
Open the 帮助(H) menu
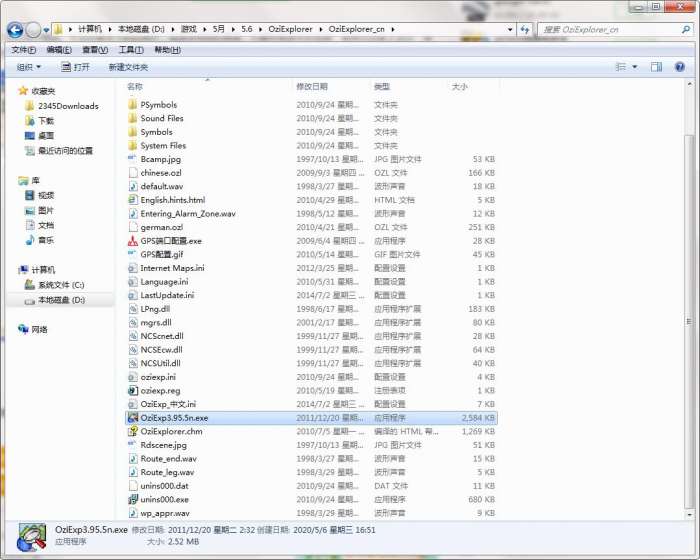[167, 50]
